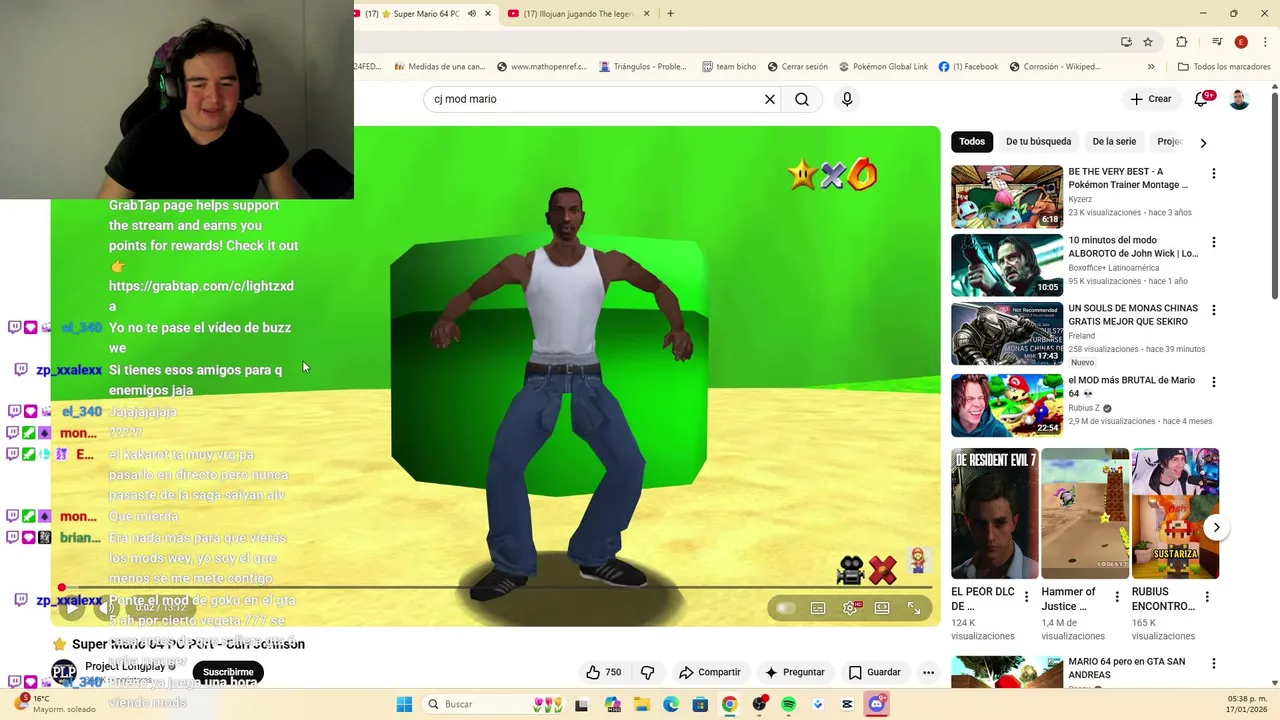Open the 'RUBIUS ENCONTRÓ...' short thumbnail

point(1175,513)
